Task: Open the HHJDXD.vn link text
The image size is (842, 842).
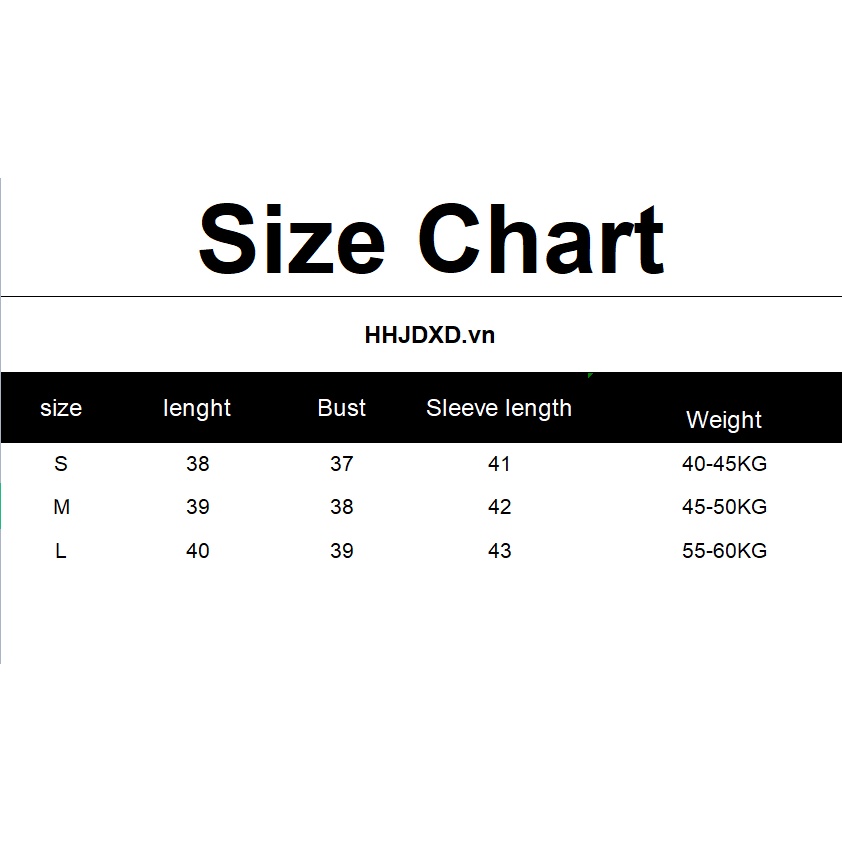Action: tap(430, 335)
